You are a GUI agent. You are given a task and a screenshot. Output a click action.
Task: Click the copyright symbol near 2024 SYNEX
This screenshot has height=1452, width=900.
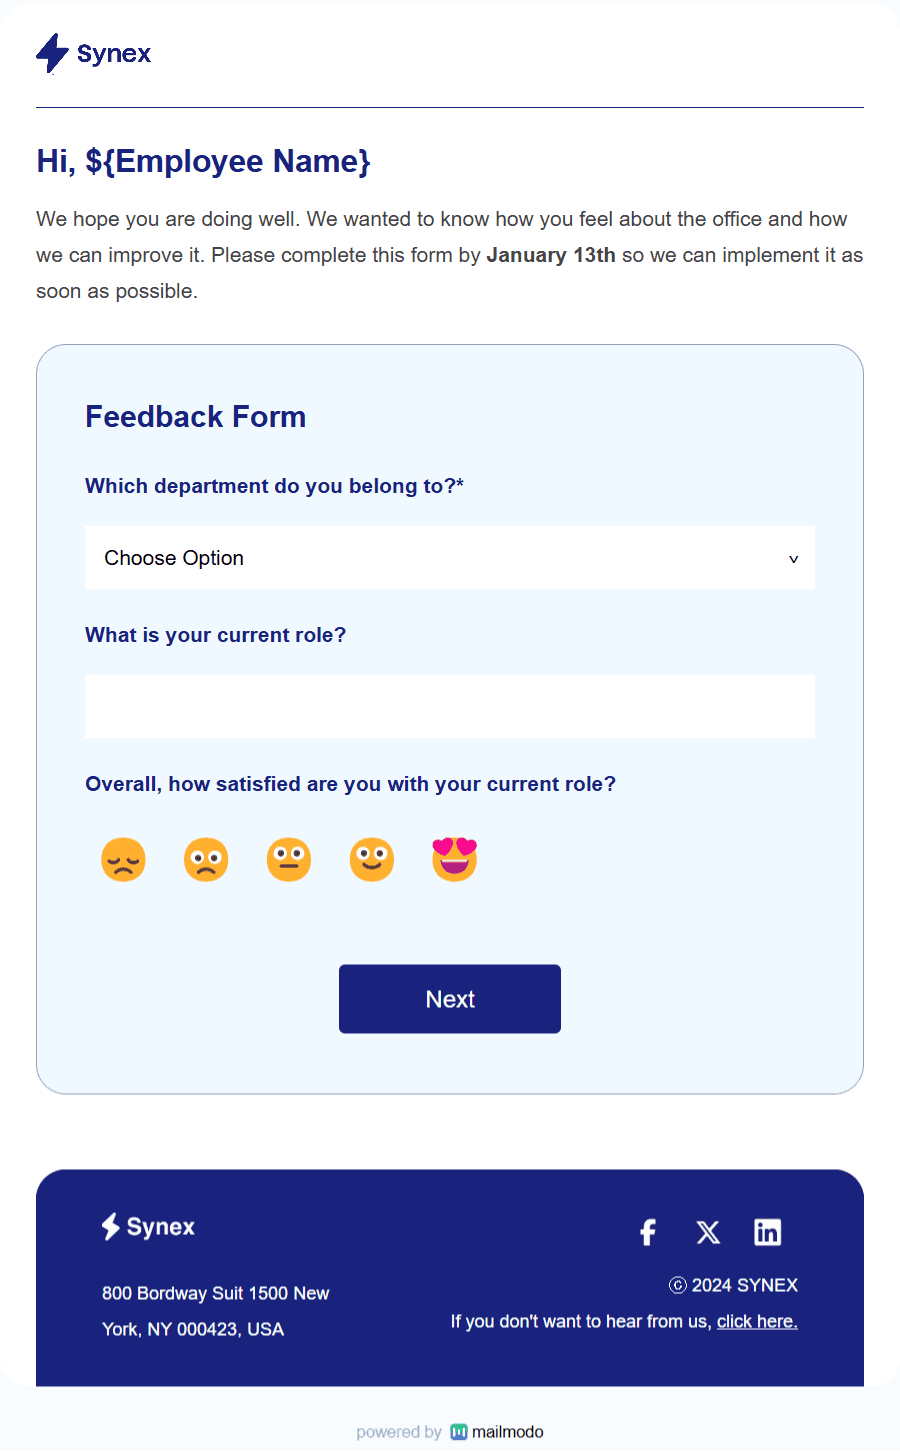677,1285
